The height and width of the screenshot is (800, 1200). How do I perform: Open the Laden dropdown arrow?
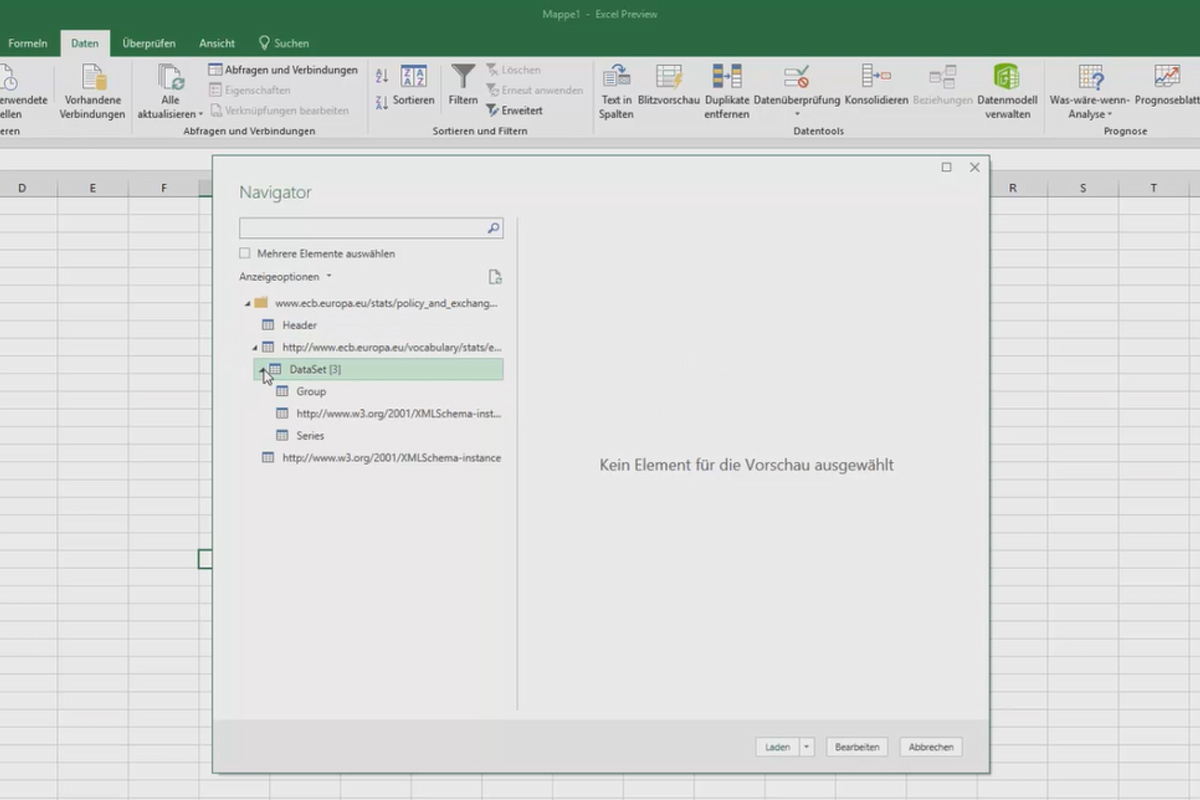pos(807,747)
